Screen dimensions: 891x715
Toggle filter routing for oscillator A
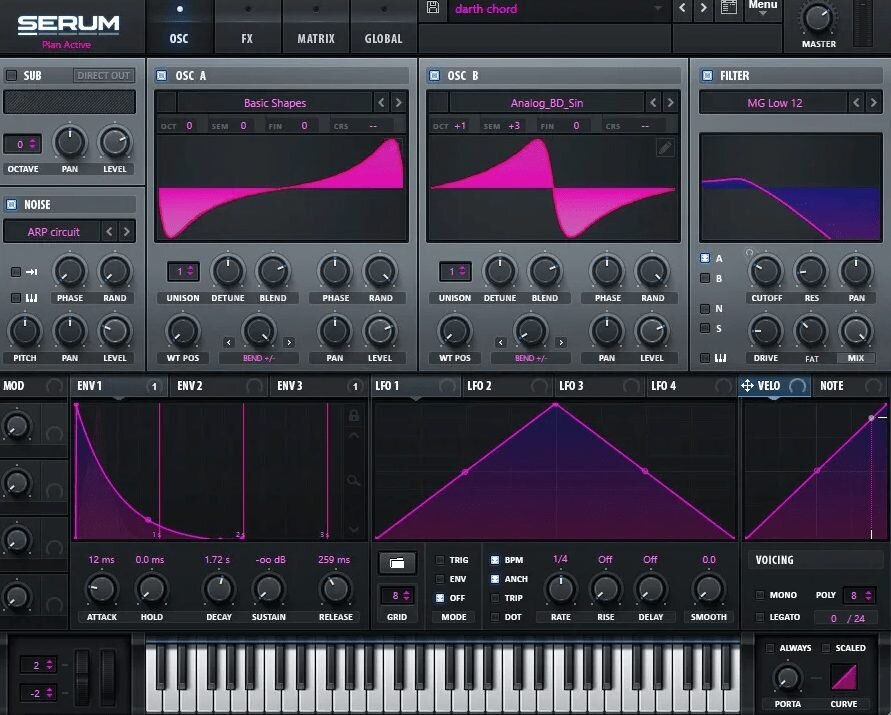tap(705, 258)
